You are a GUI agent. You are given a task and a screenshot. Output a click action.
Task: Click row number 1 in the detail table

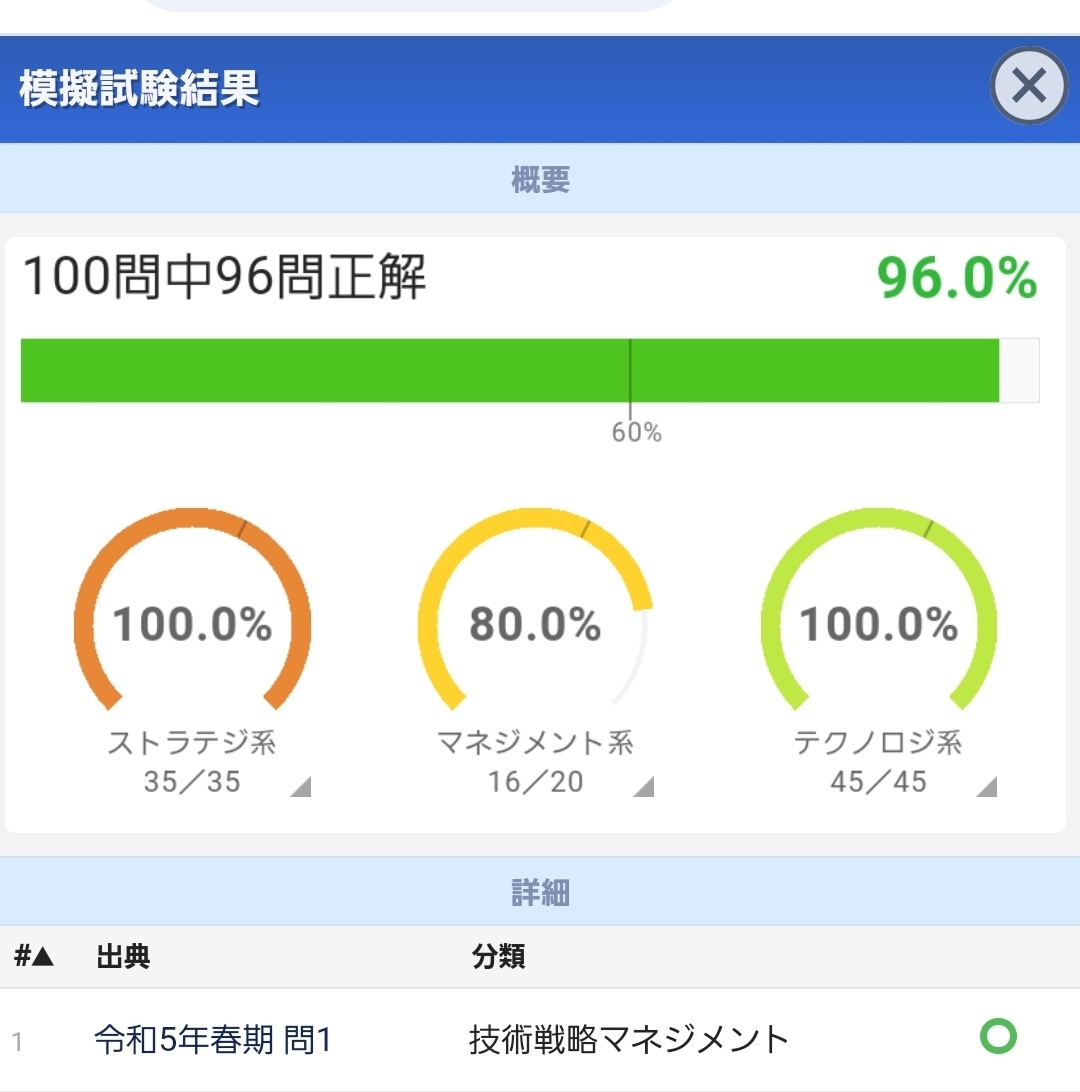pos(17,1042)
